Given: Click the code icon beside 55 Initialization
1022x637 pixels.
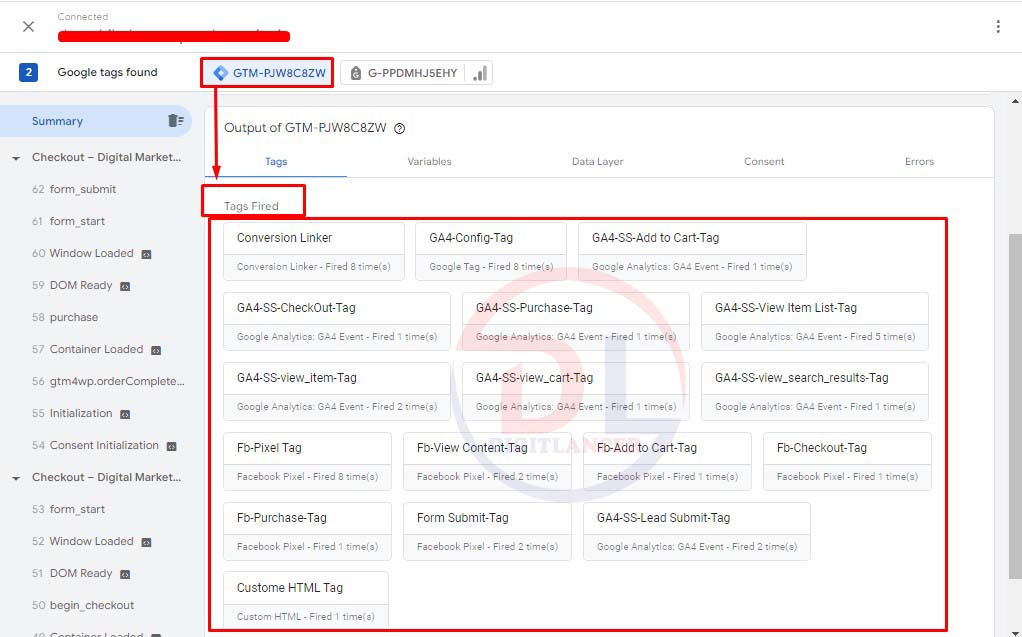Looking at the screenshot, I should (125, 414).
